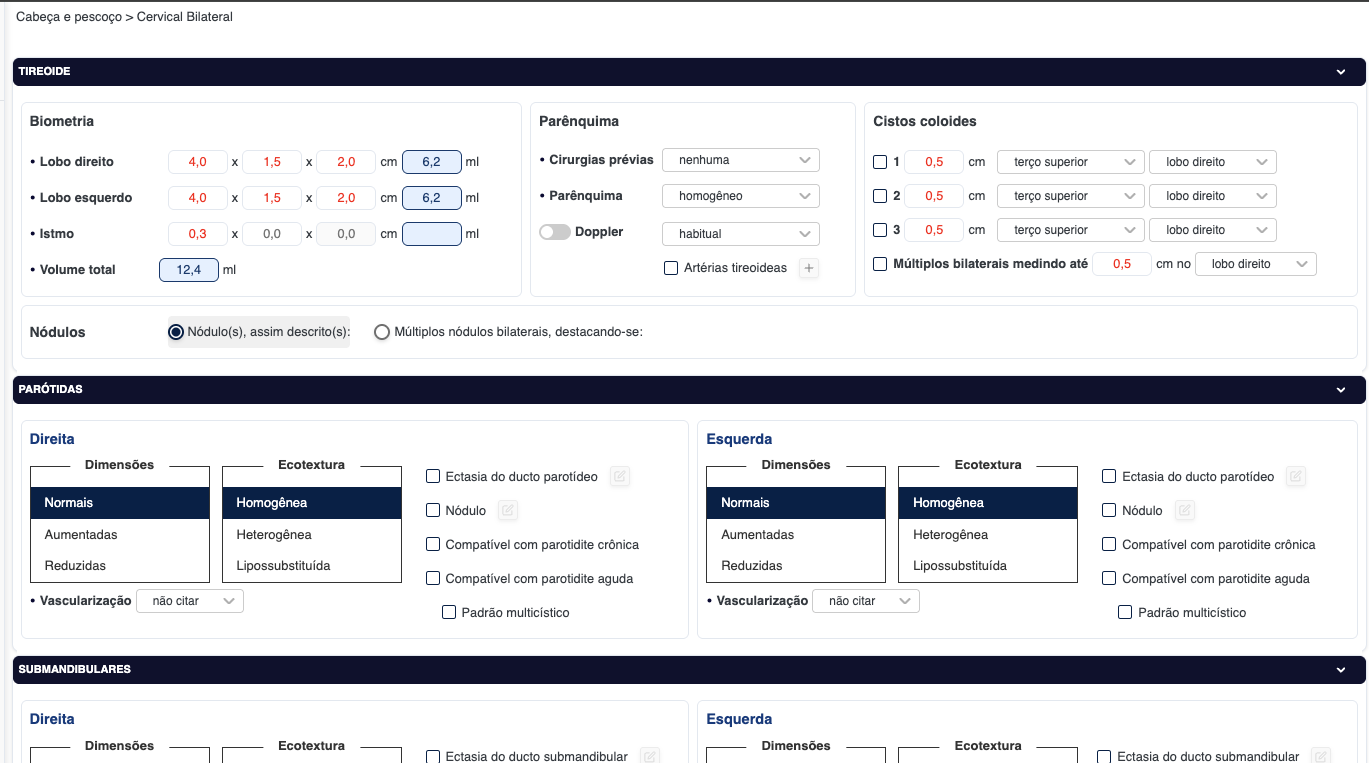Screen dimensions: 1369x763
Task: Collapse the Submandibulares section chevron
Action: pyautogui.click(x=1341, y=670)
